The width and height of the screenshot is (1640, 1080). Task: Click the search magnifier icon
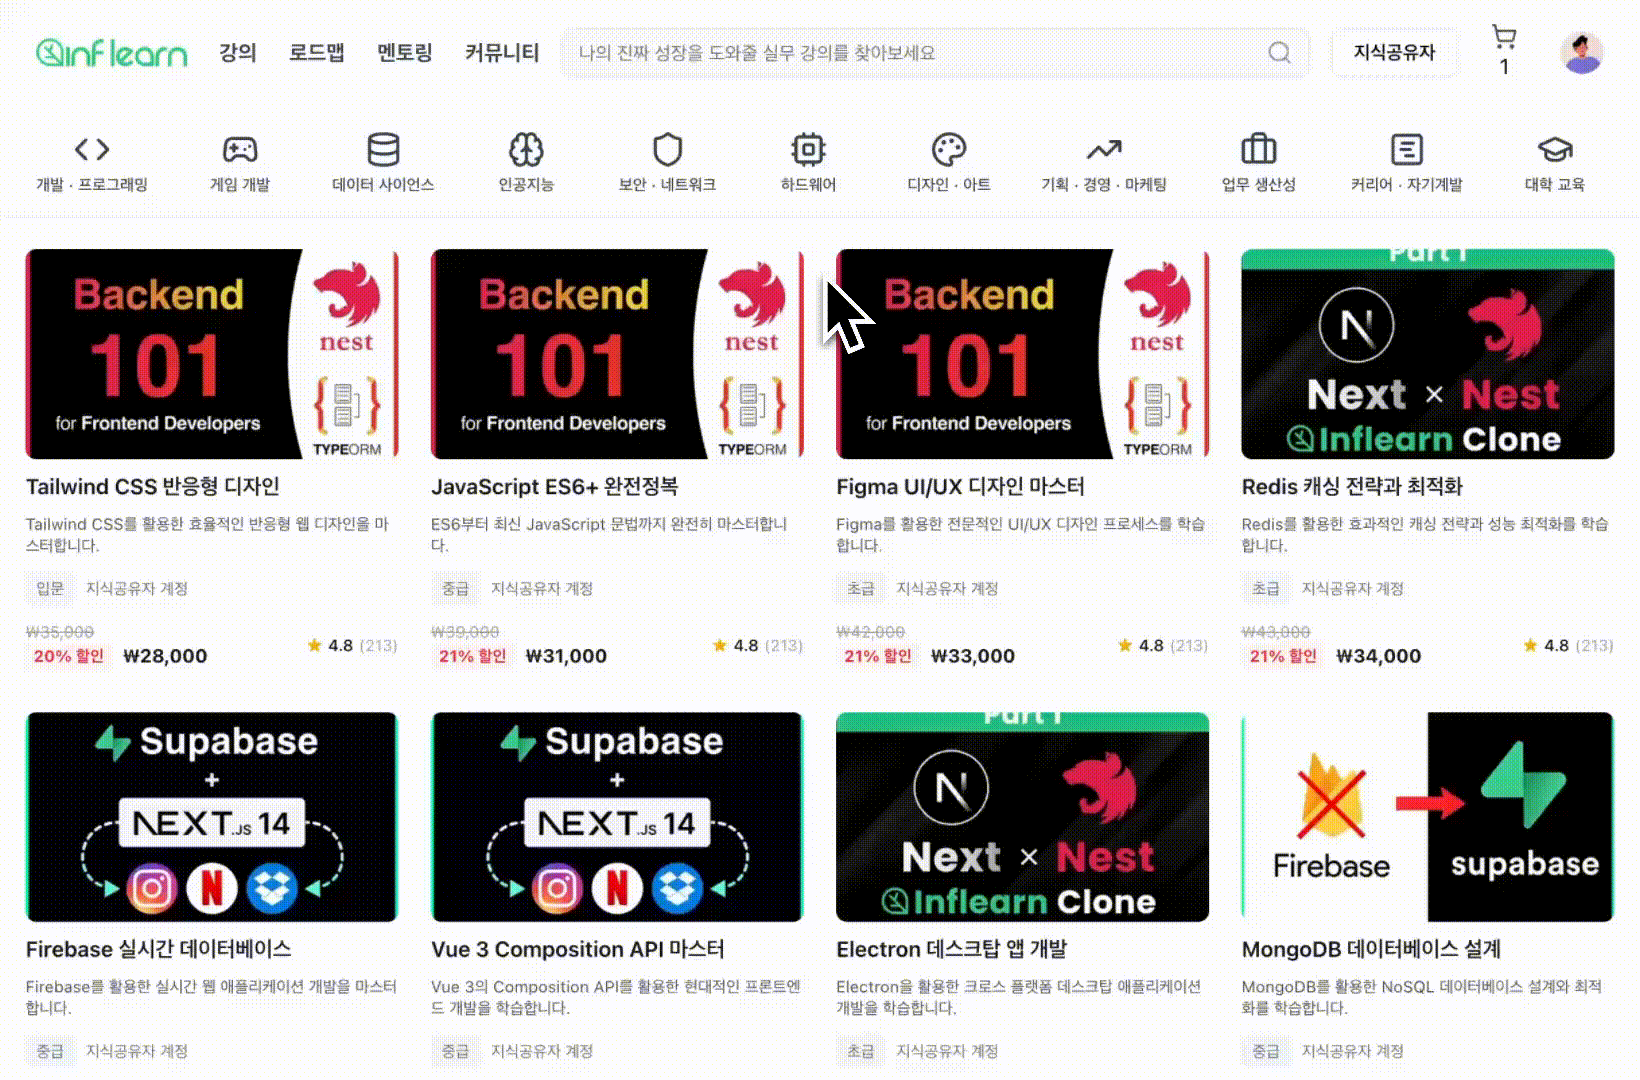(1279, 53)
